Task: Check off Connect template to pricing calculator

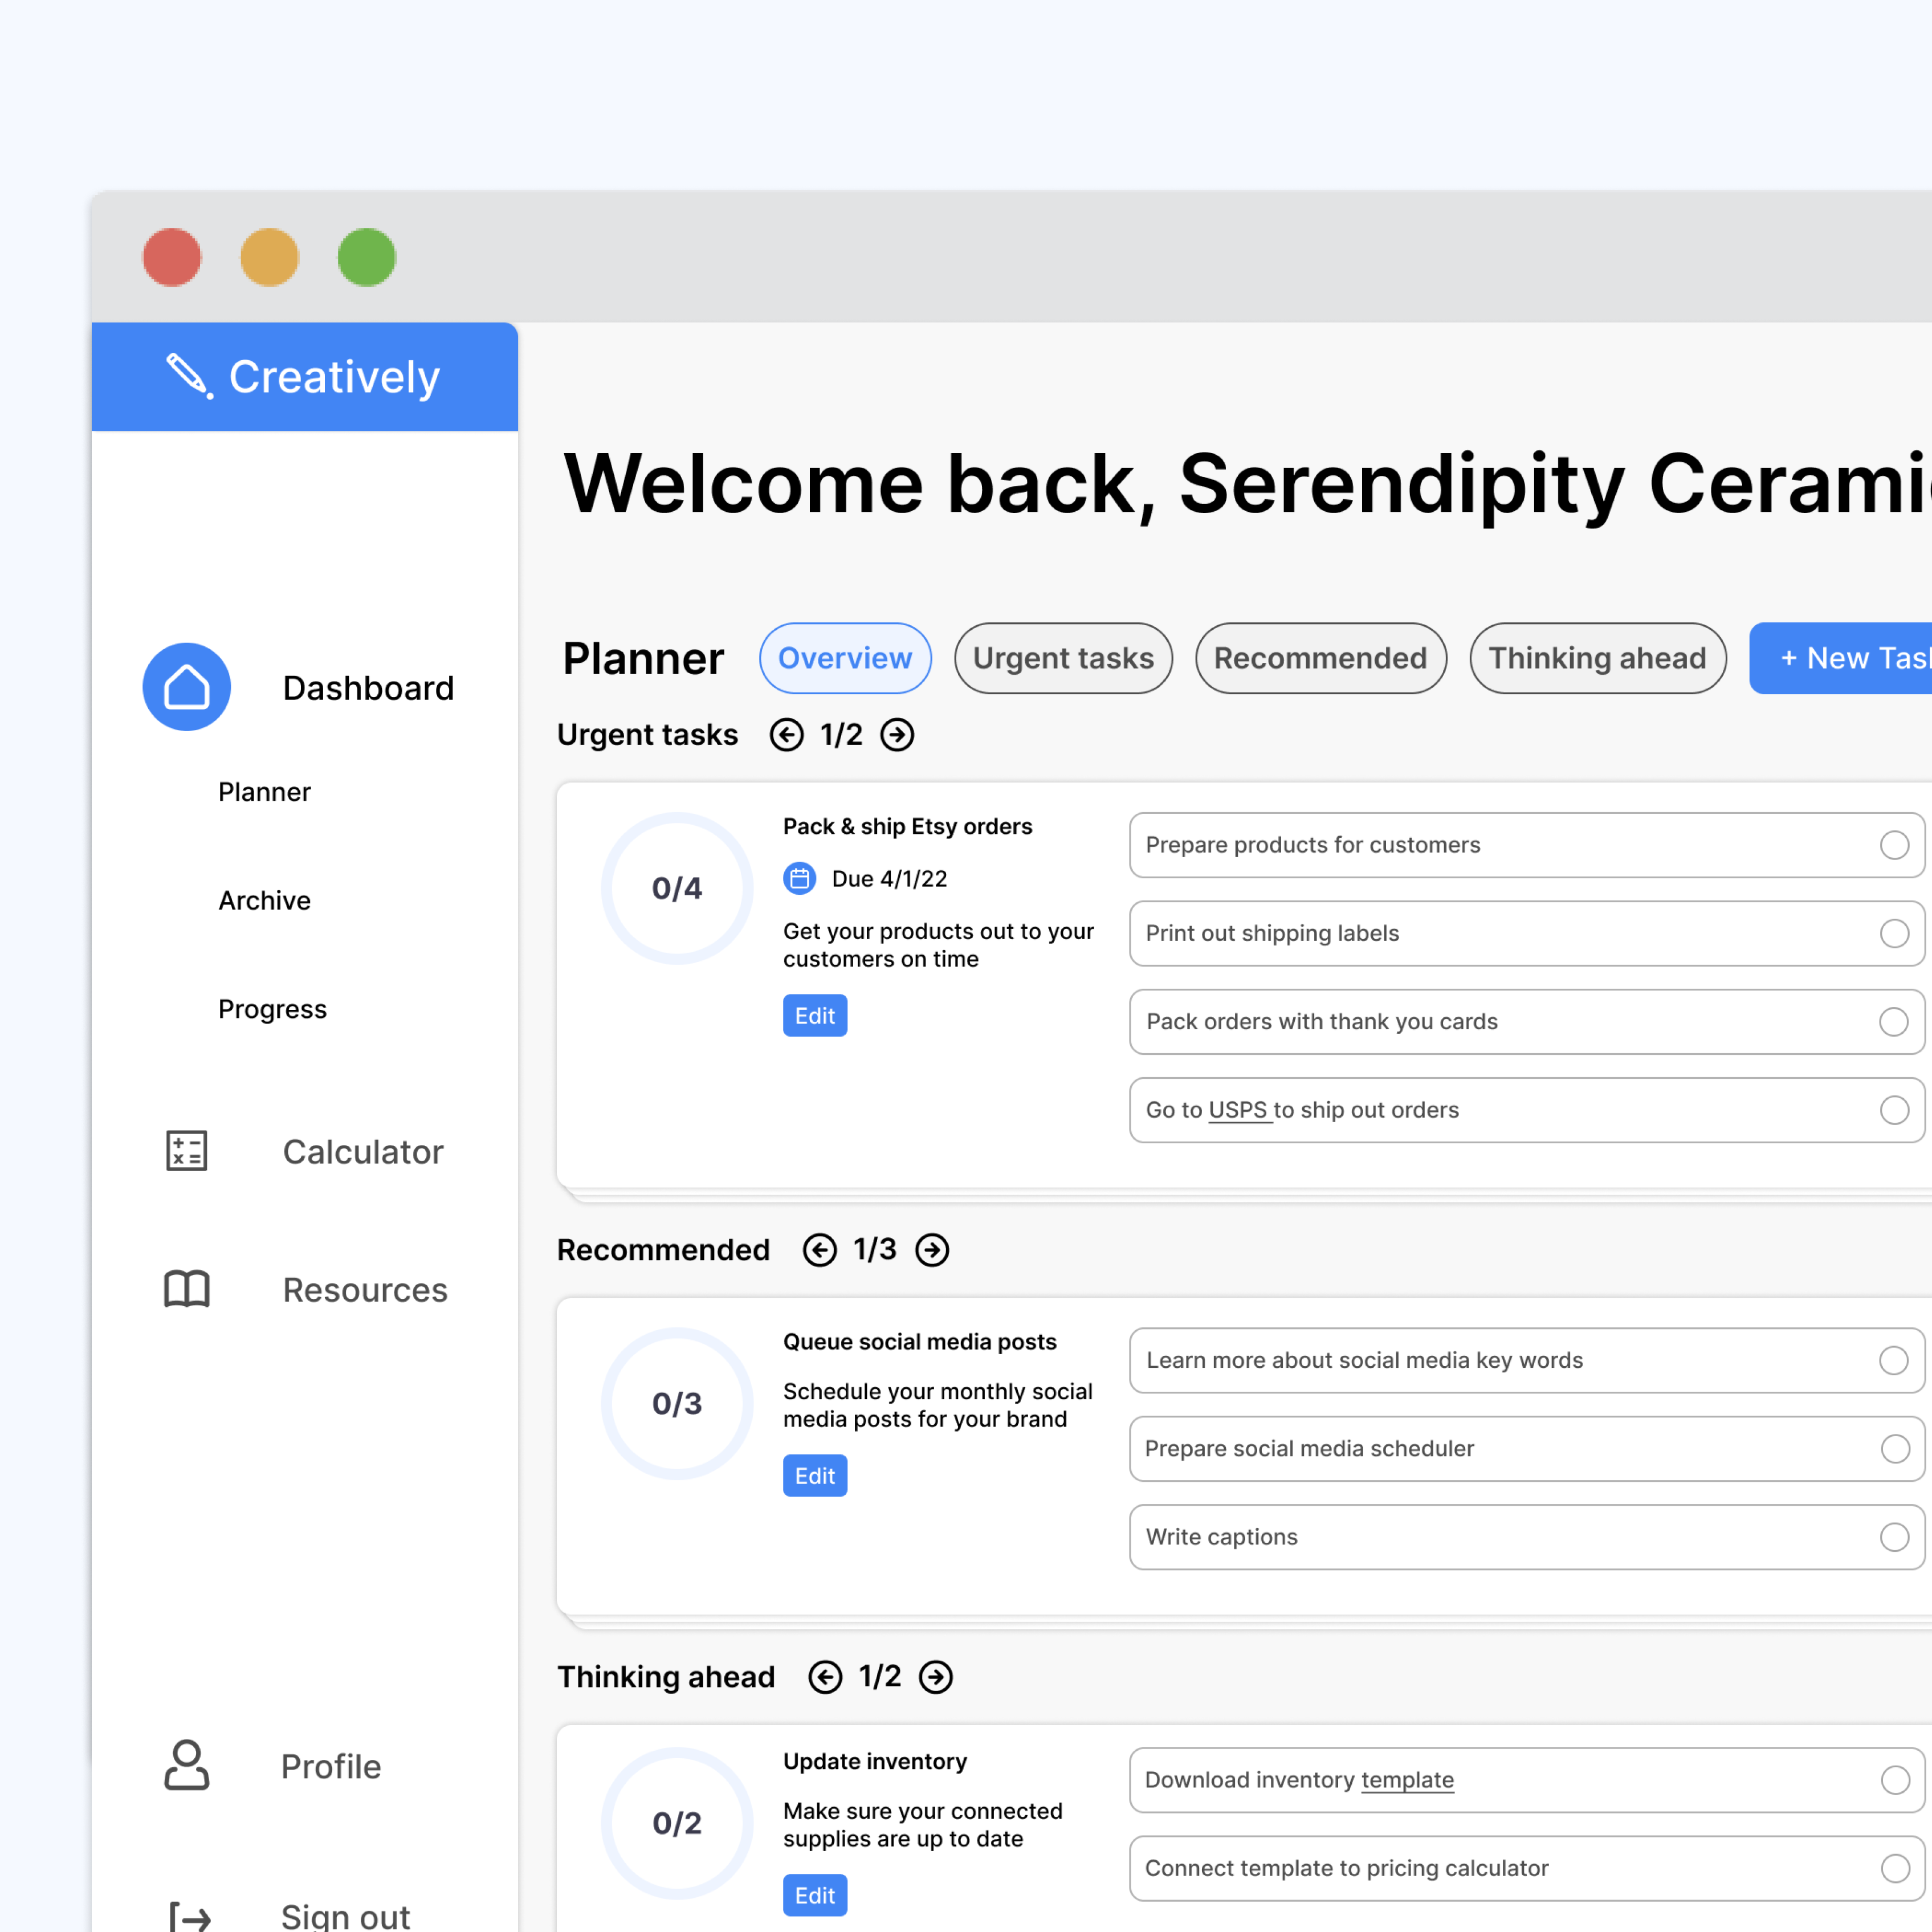Action: [1895, 1868]
